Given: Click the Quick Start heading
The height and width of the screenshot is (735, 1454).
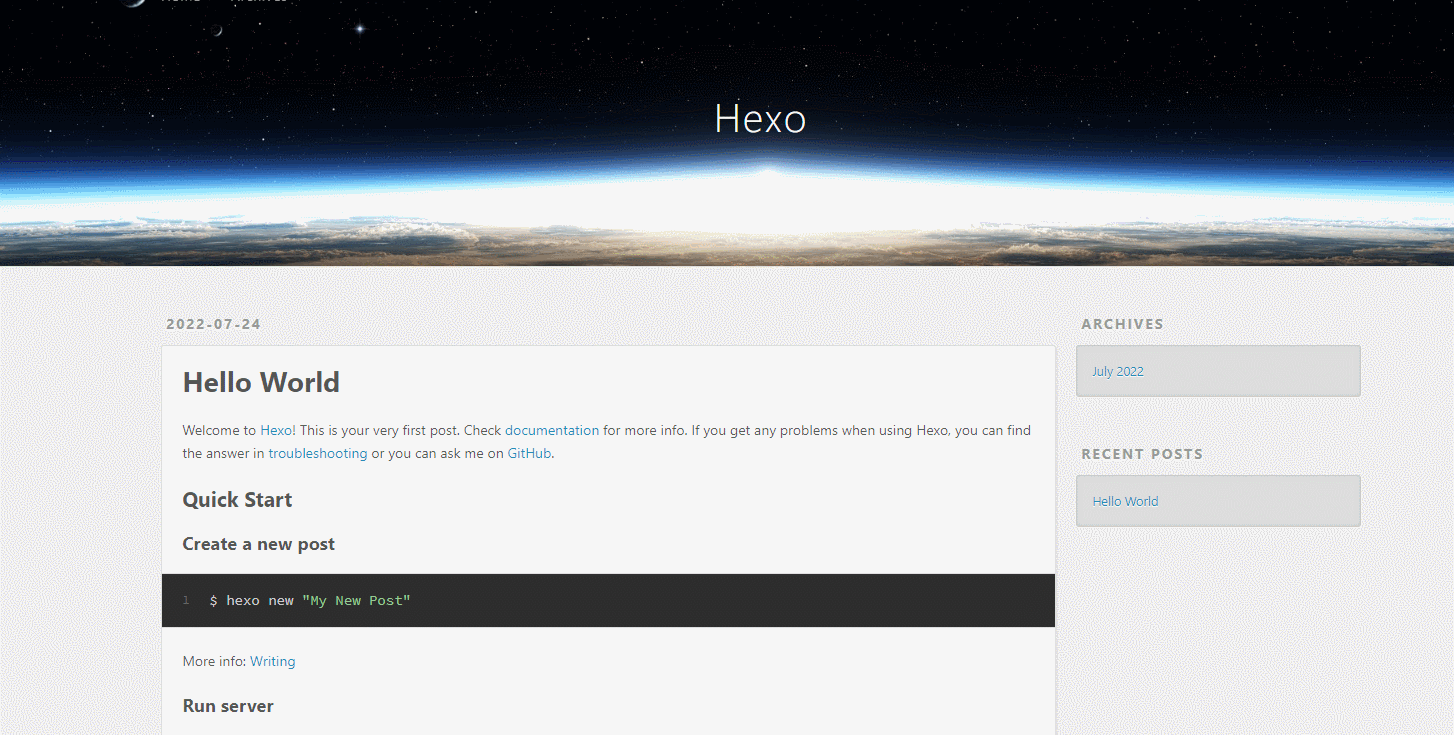Looking at the screenshot, I should pyautogui.click(x=237, y=500).
